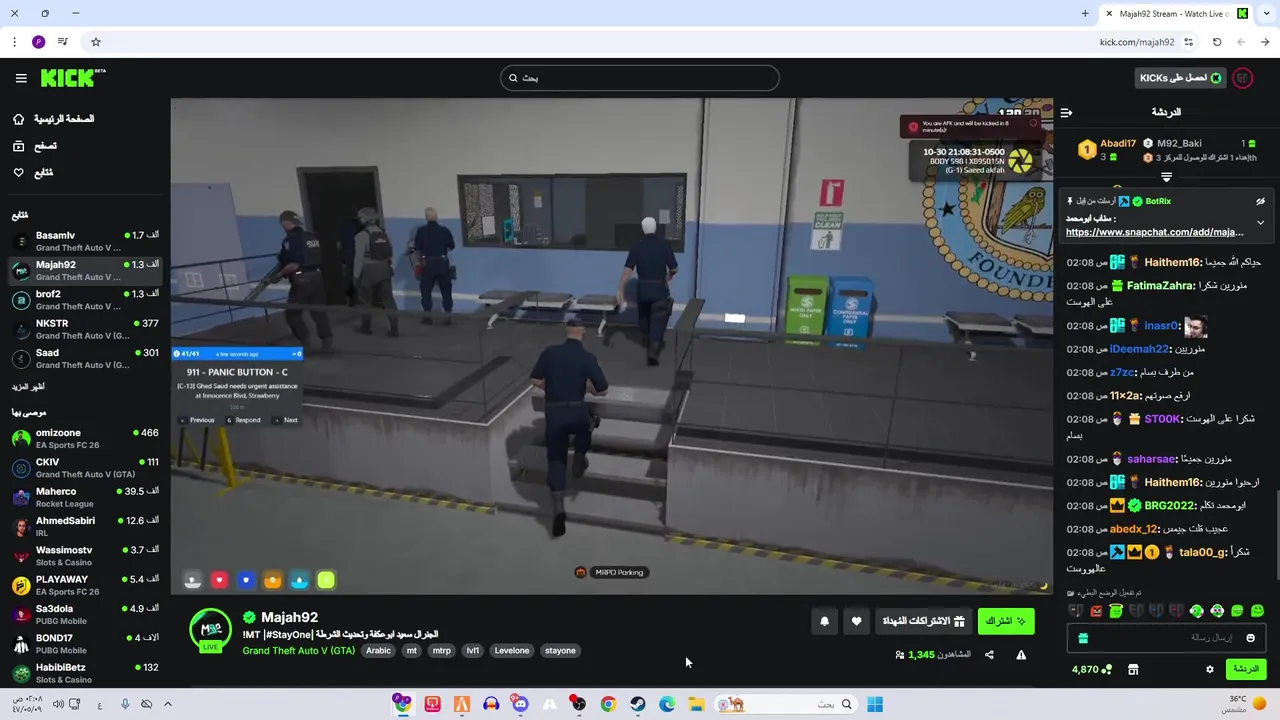Screen dimensions: 1280x720
Task: Bookmark this page with star icon
Action: coord(96,42)
